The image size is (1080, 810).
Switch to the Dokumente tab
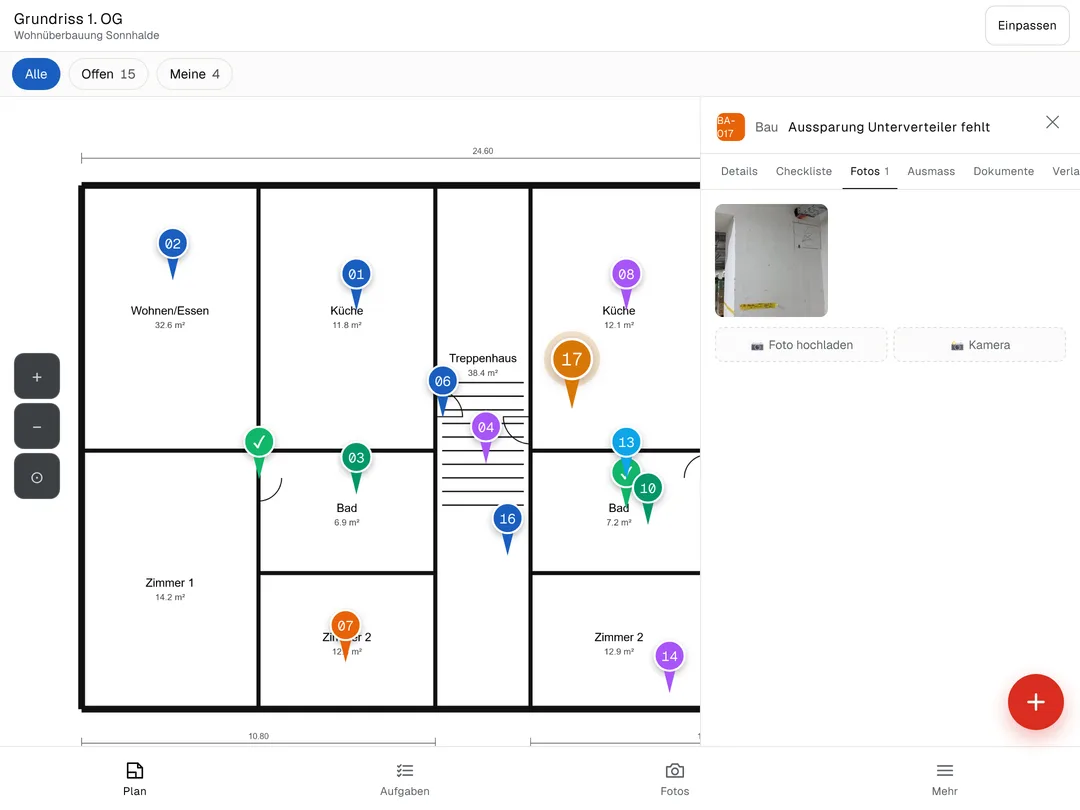pos(1004,172)
